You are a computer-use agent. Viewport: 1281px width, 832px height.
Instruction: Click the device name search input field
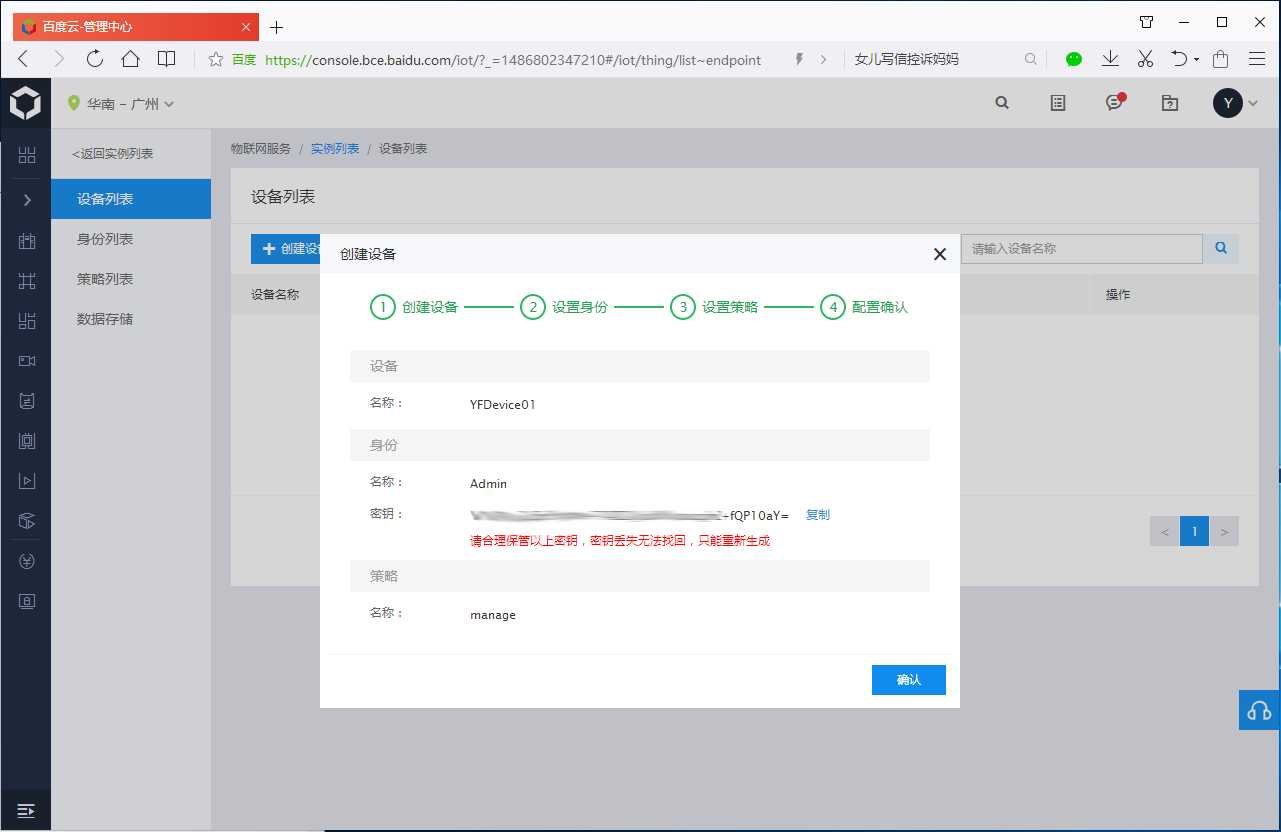coord(1082,248)
